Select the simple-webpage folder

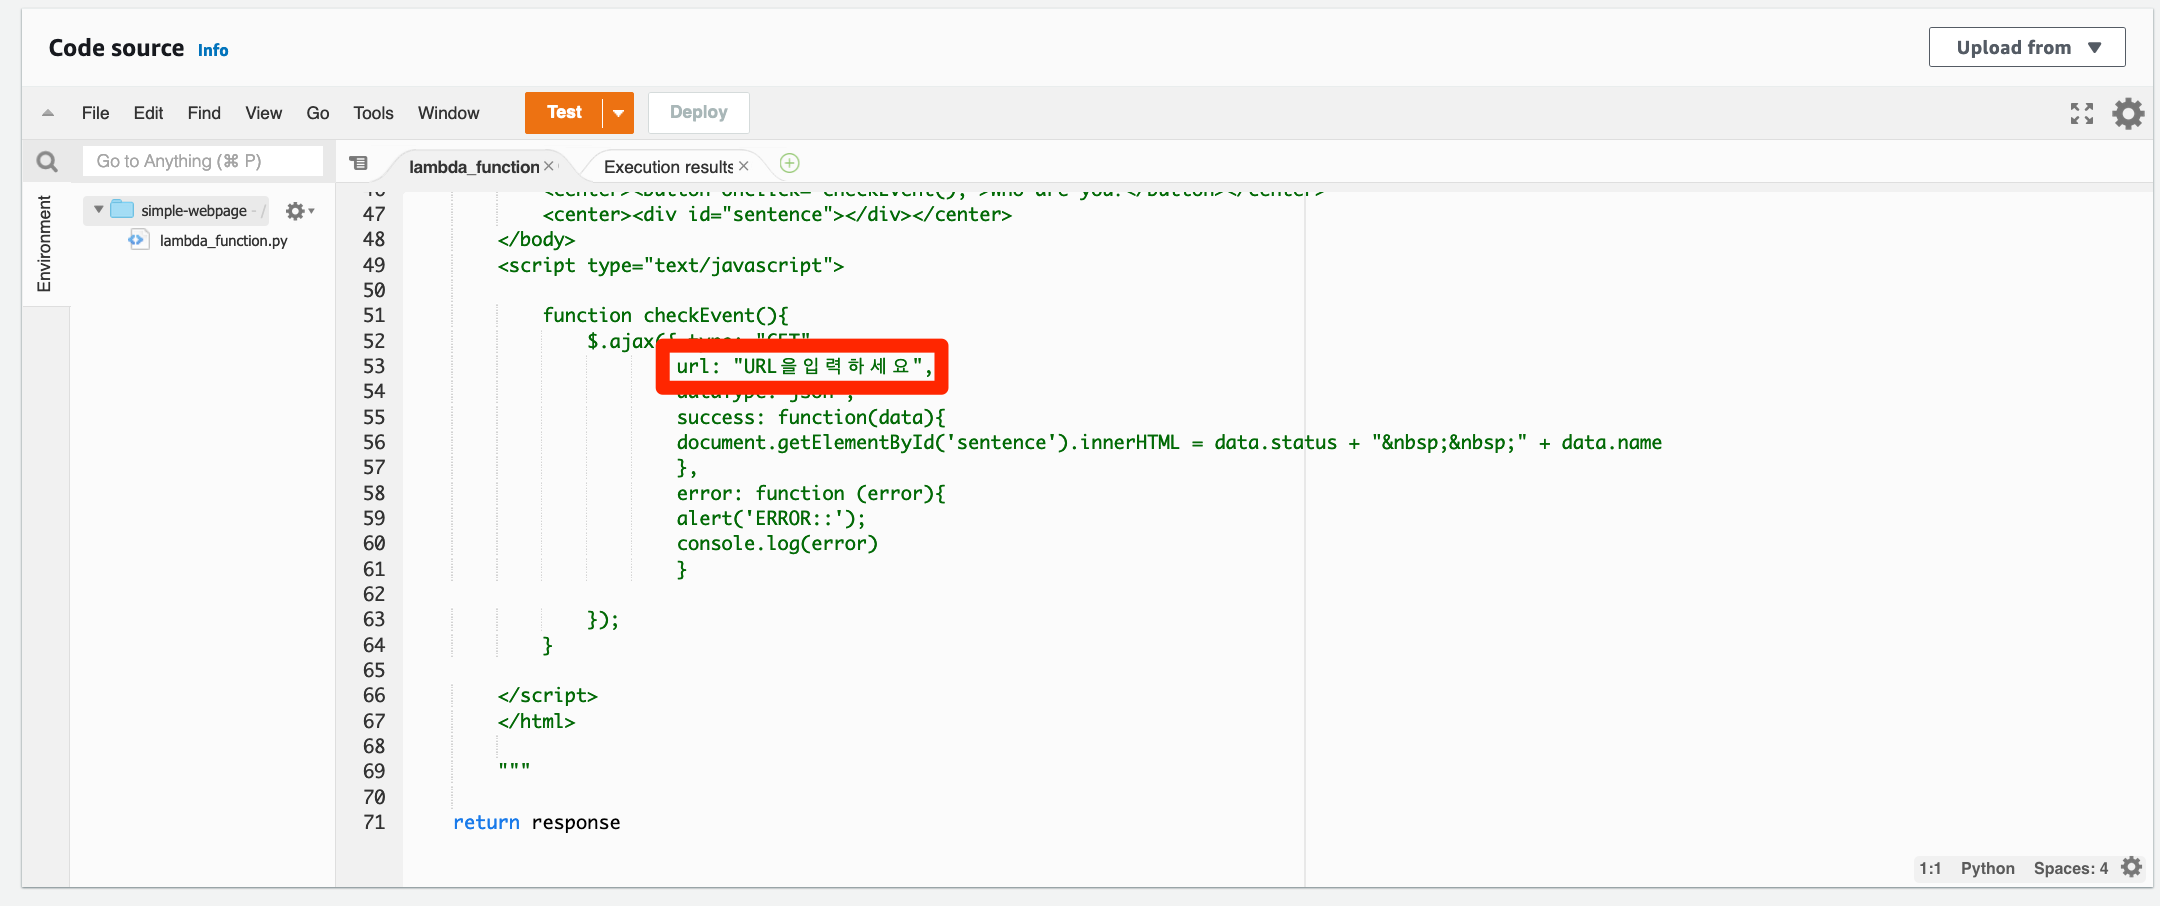pyautogui.click(x=193, y=210)
